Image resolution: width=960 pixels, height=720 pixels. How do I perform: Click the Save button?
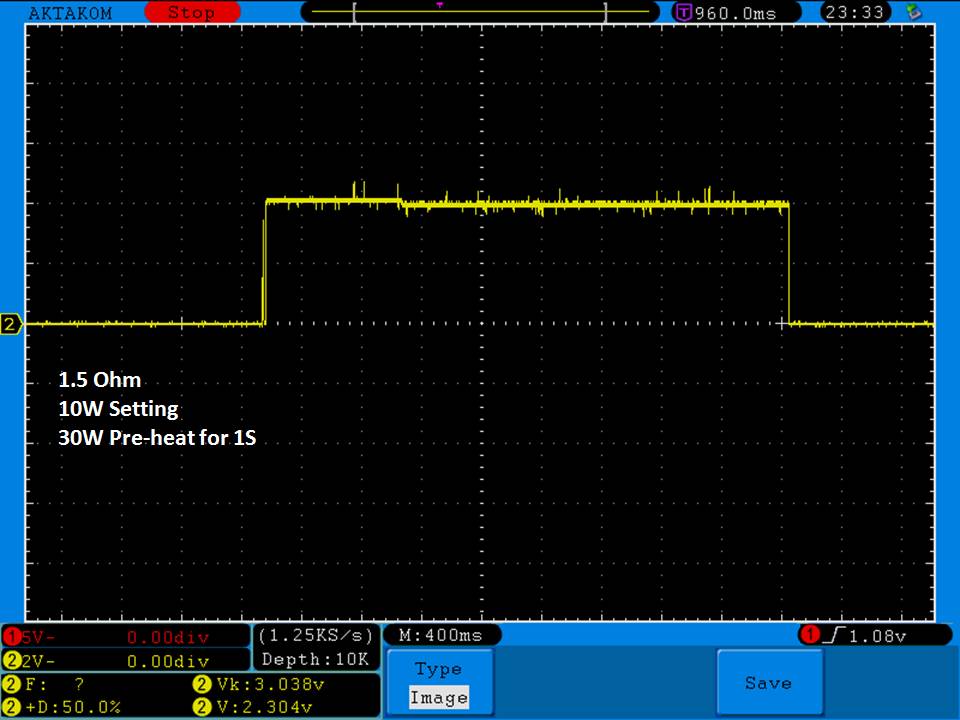coord(768,683)
